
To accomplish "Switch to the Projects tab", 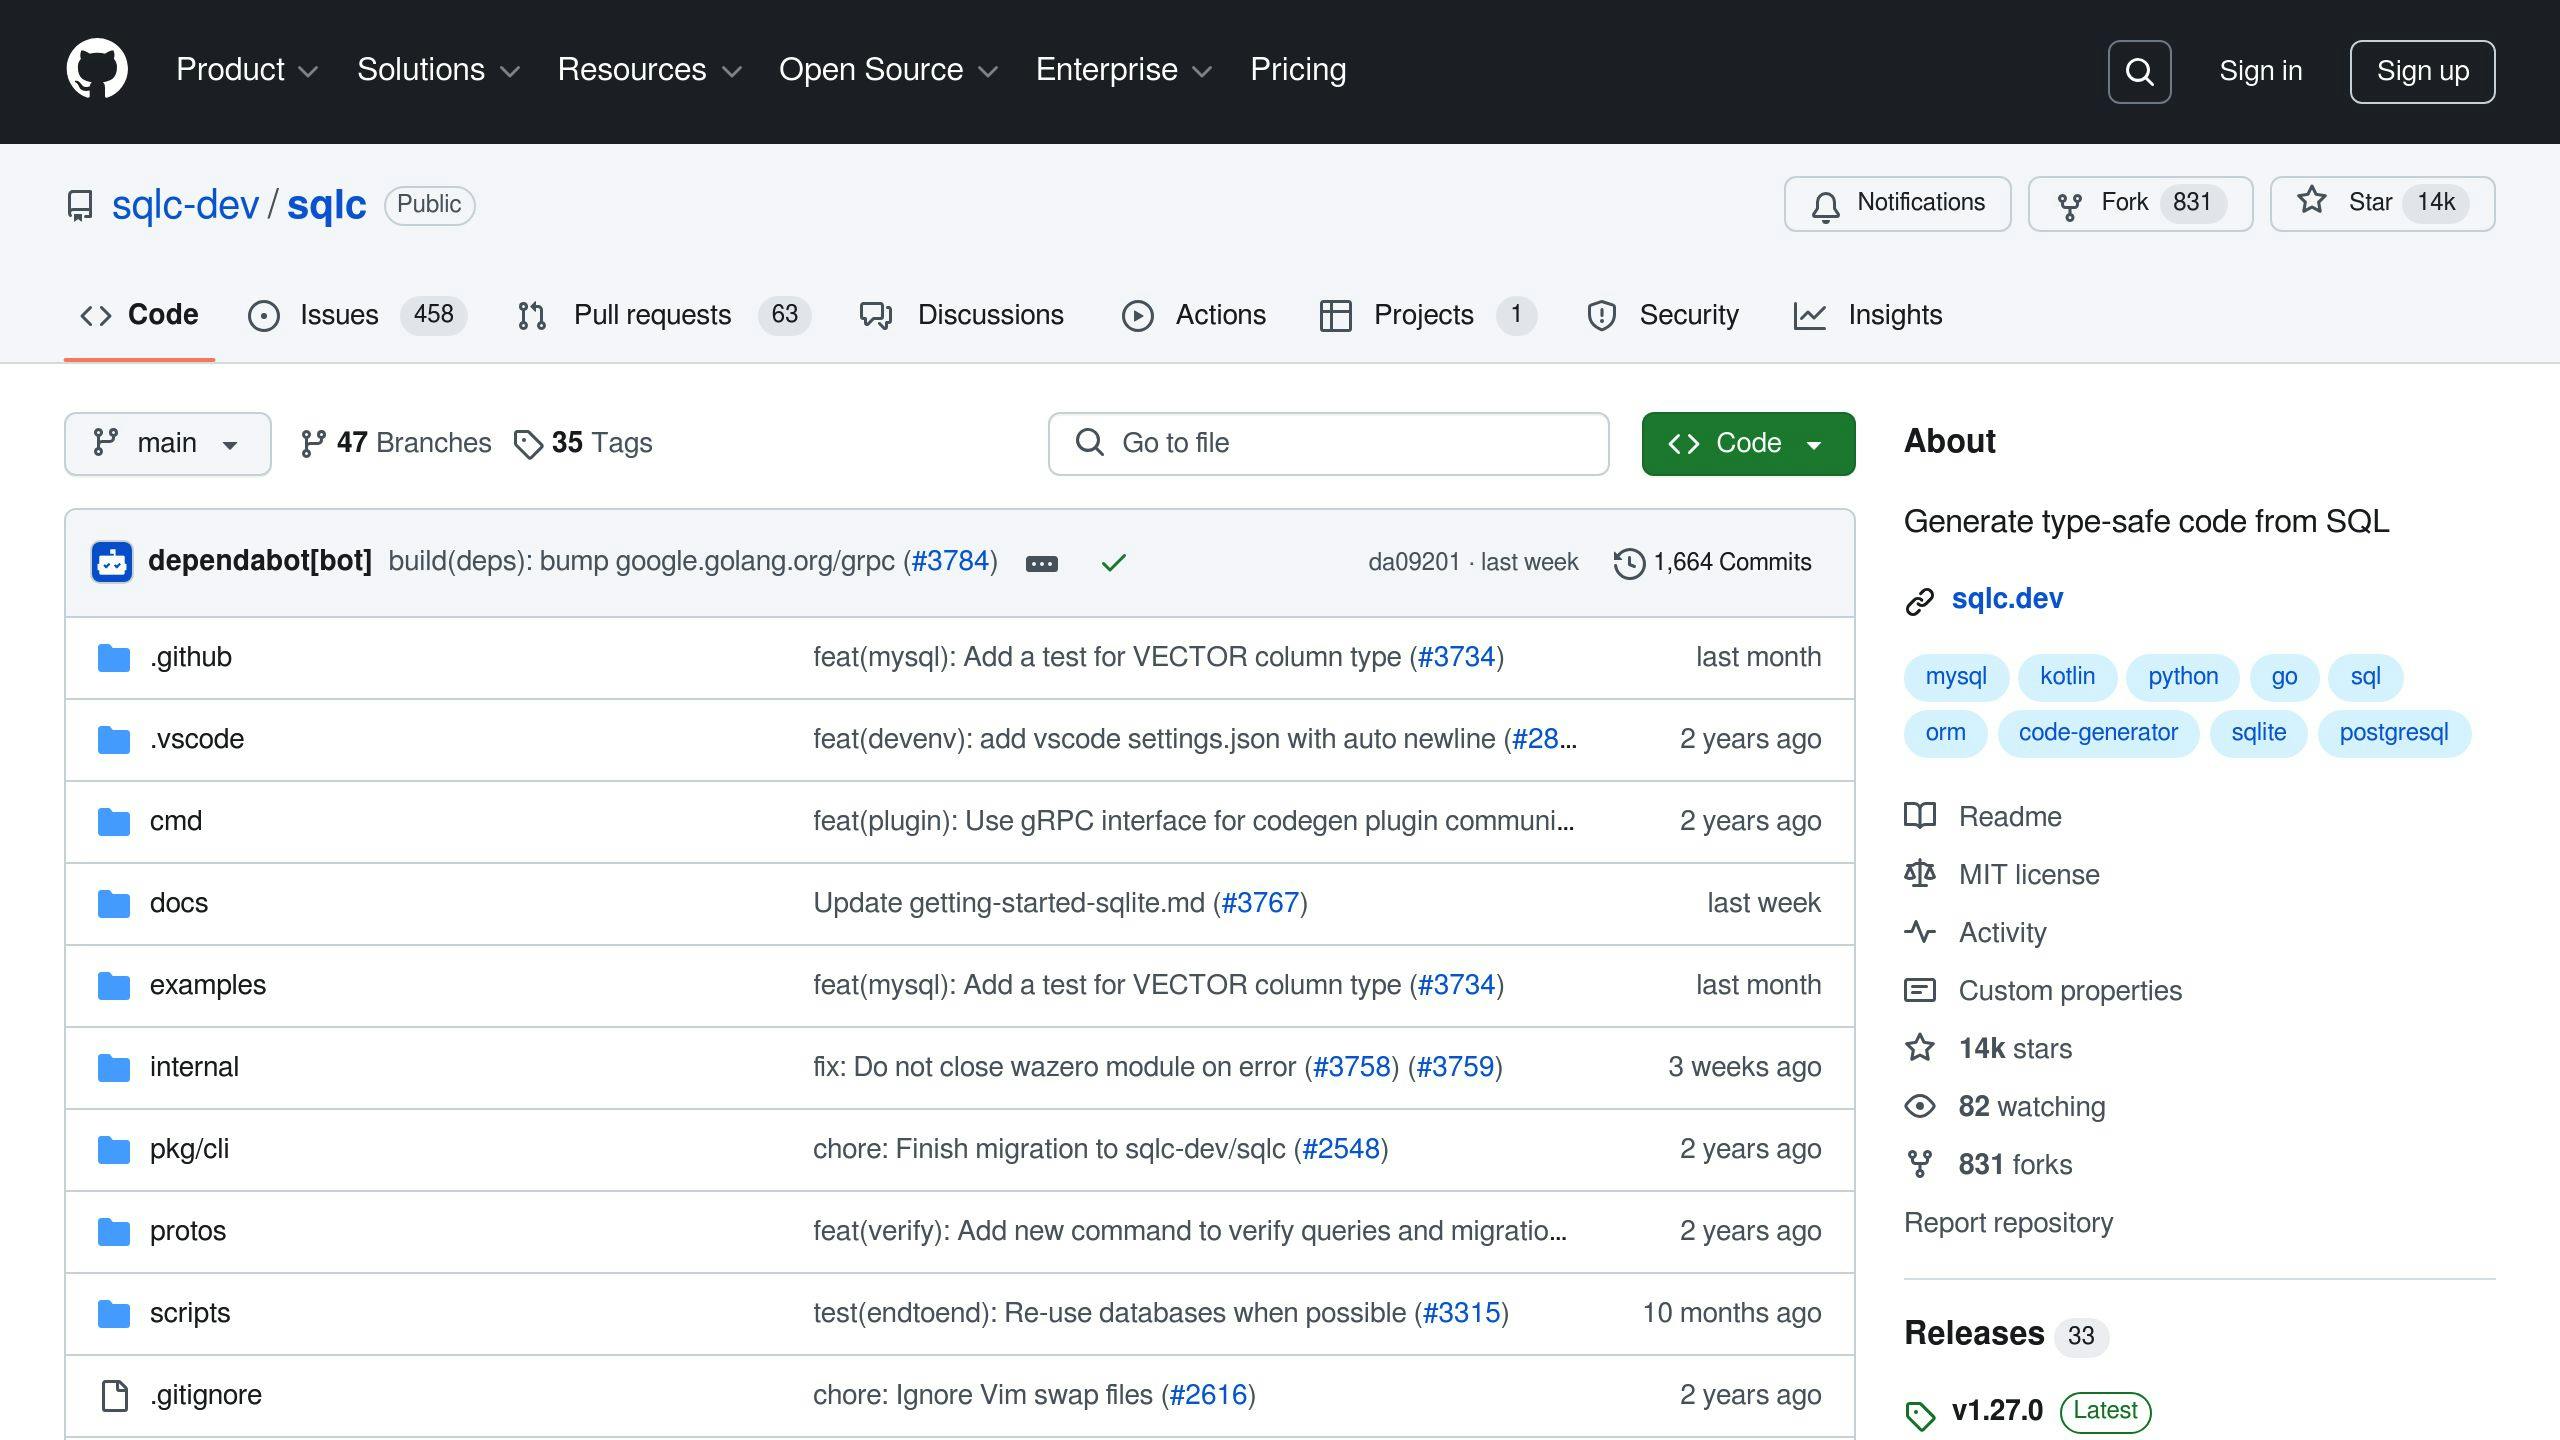I will pos(1428,315).
